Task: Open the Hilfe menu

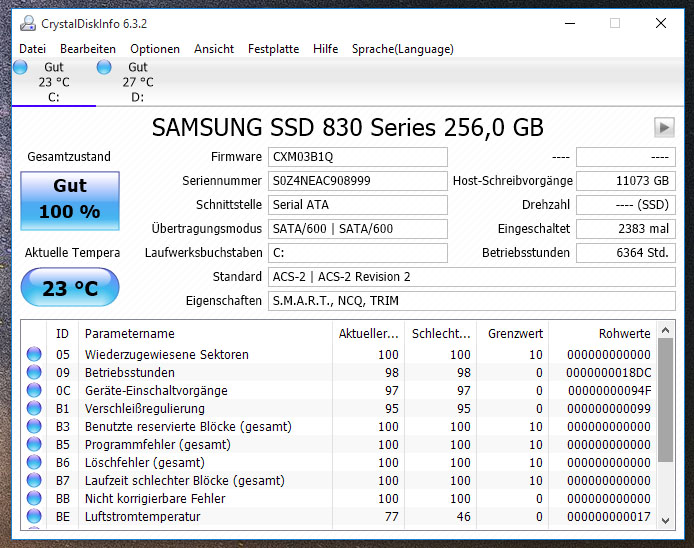Action: [325, 49]
